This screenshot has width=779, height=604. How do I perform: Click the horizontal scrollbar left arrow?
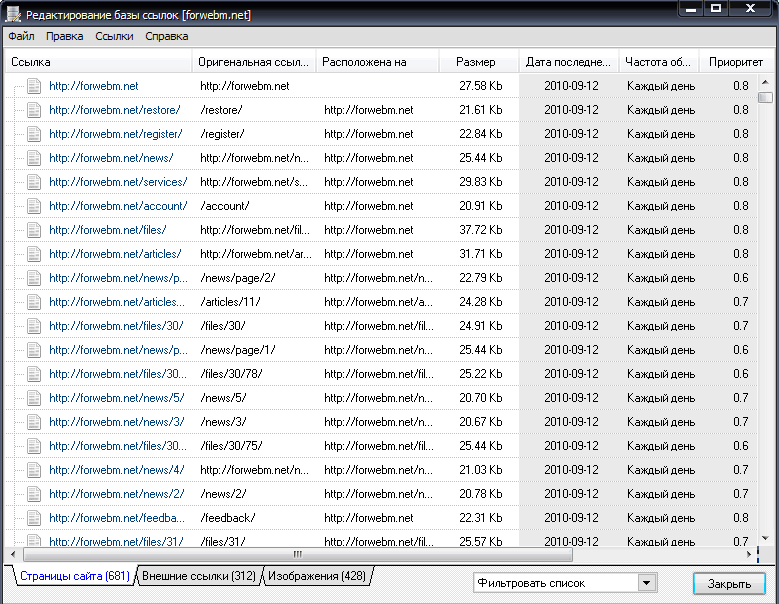13,554
